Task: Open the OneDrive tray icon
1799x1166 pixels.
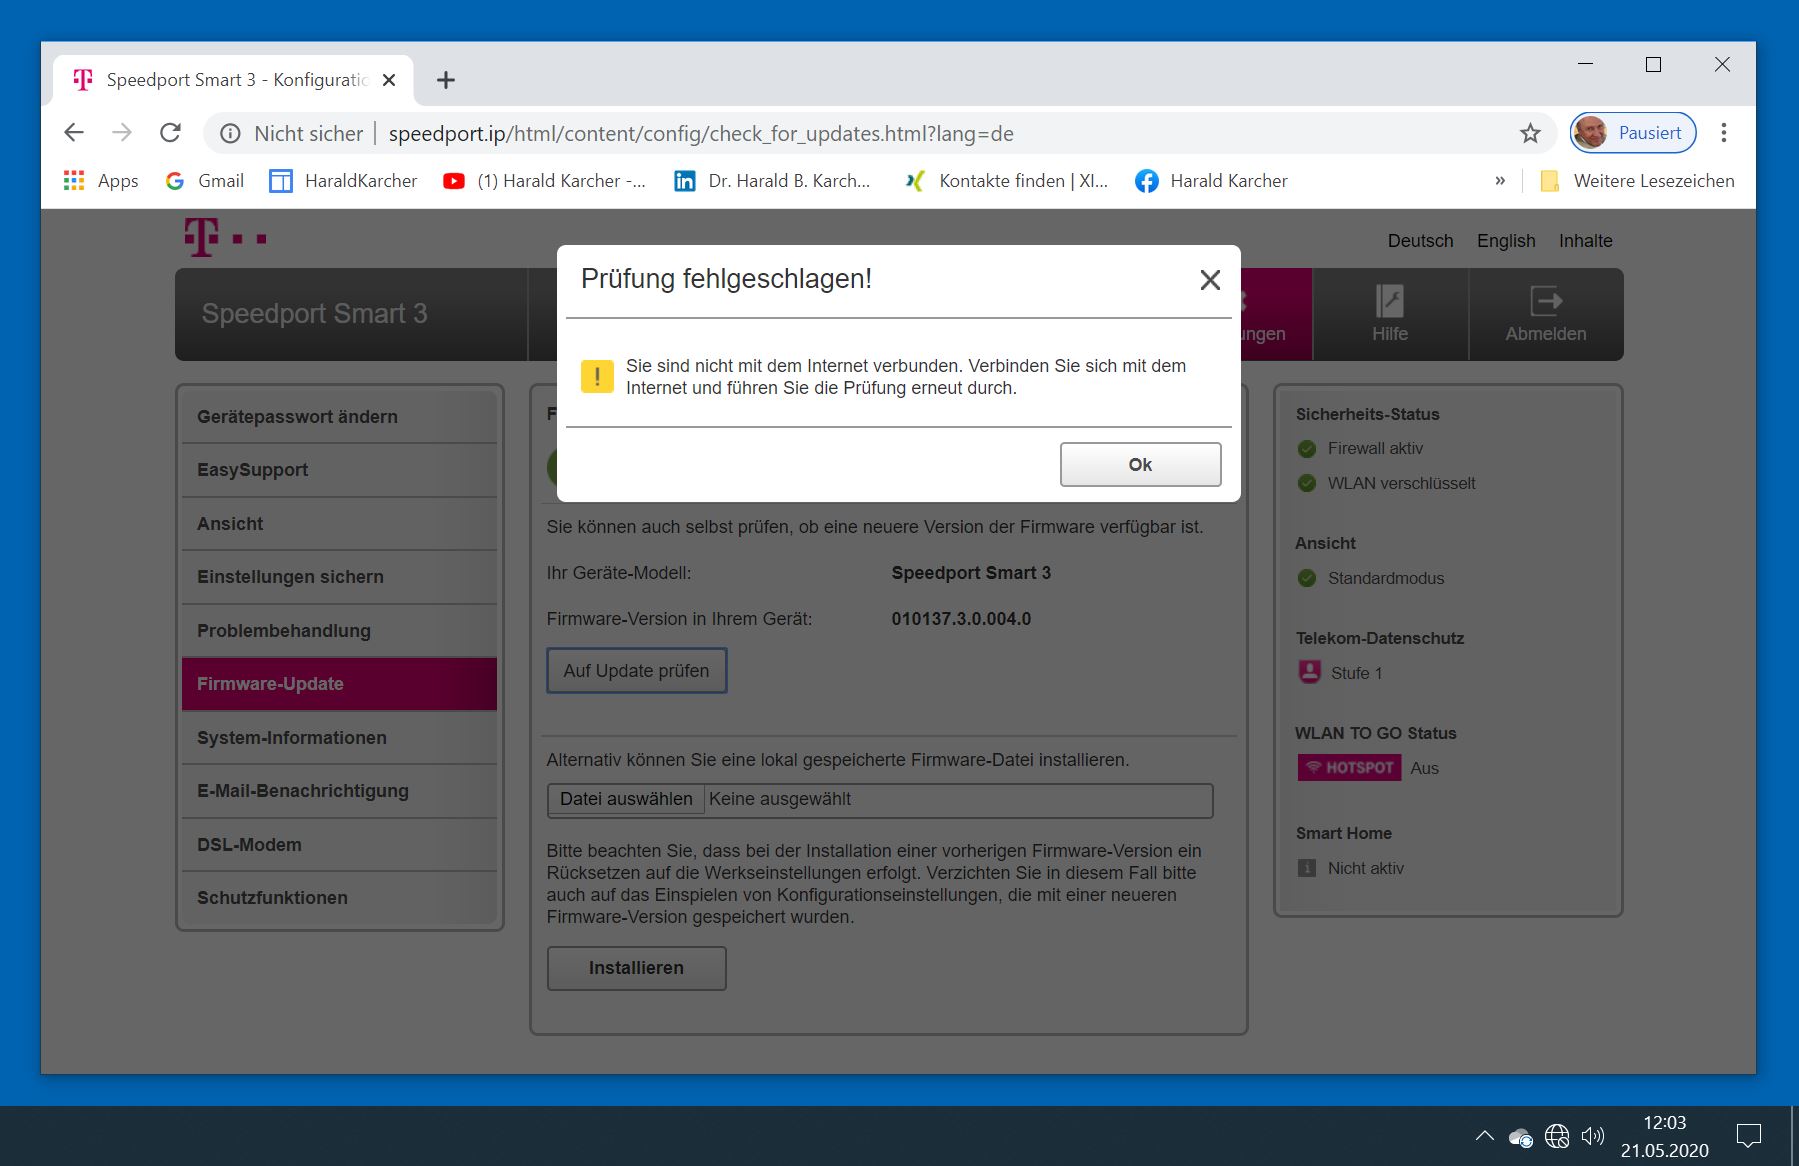Action: pos(1521,1136)
